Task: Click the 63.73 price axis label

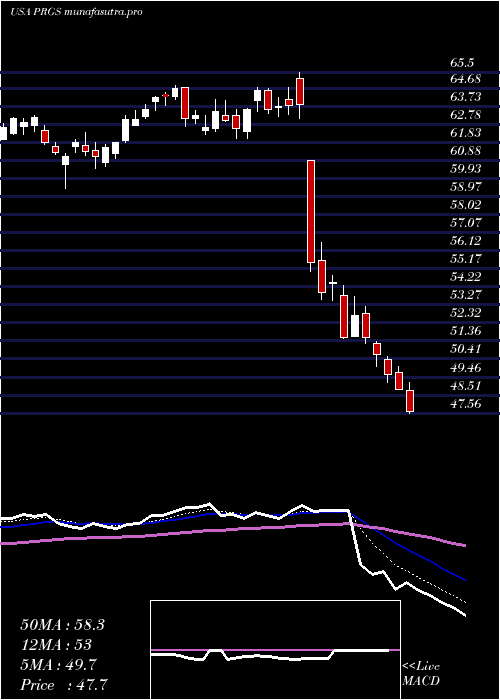Action: click(x=466, y=97)
